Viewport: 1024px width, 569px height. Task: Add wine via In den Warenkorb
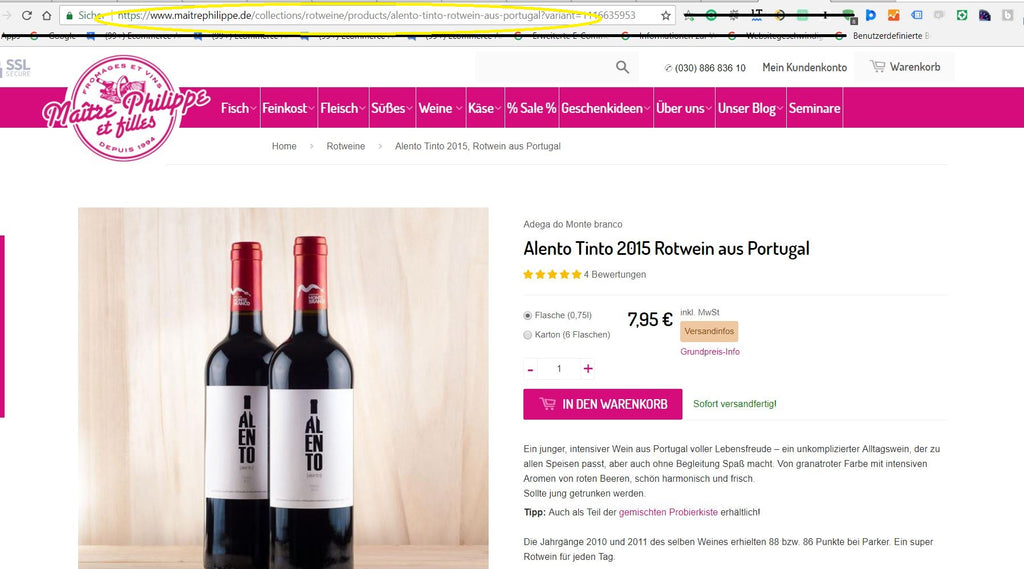coord(603,404)
